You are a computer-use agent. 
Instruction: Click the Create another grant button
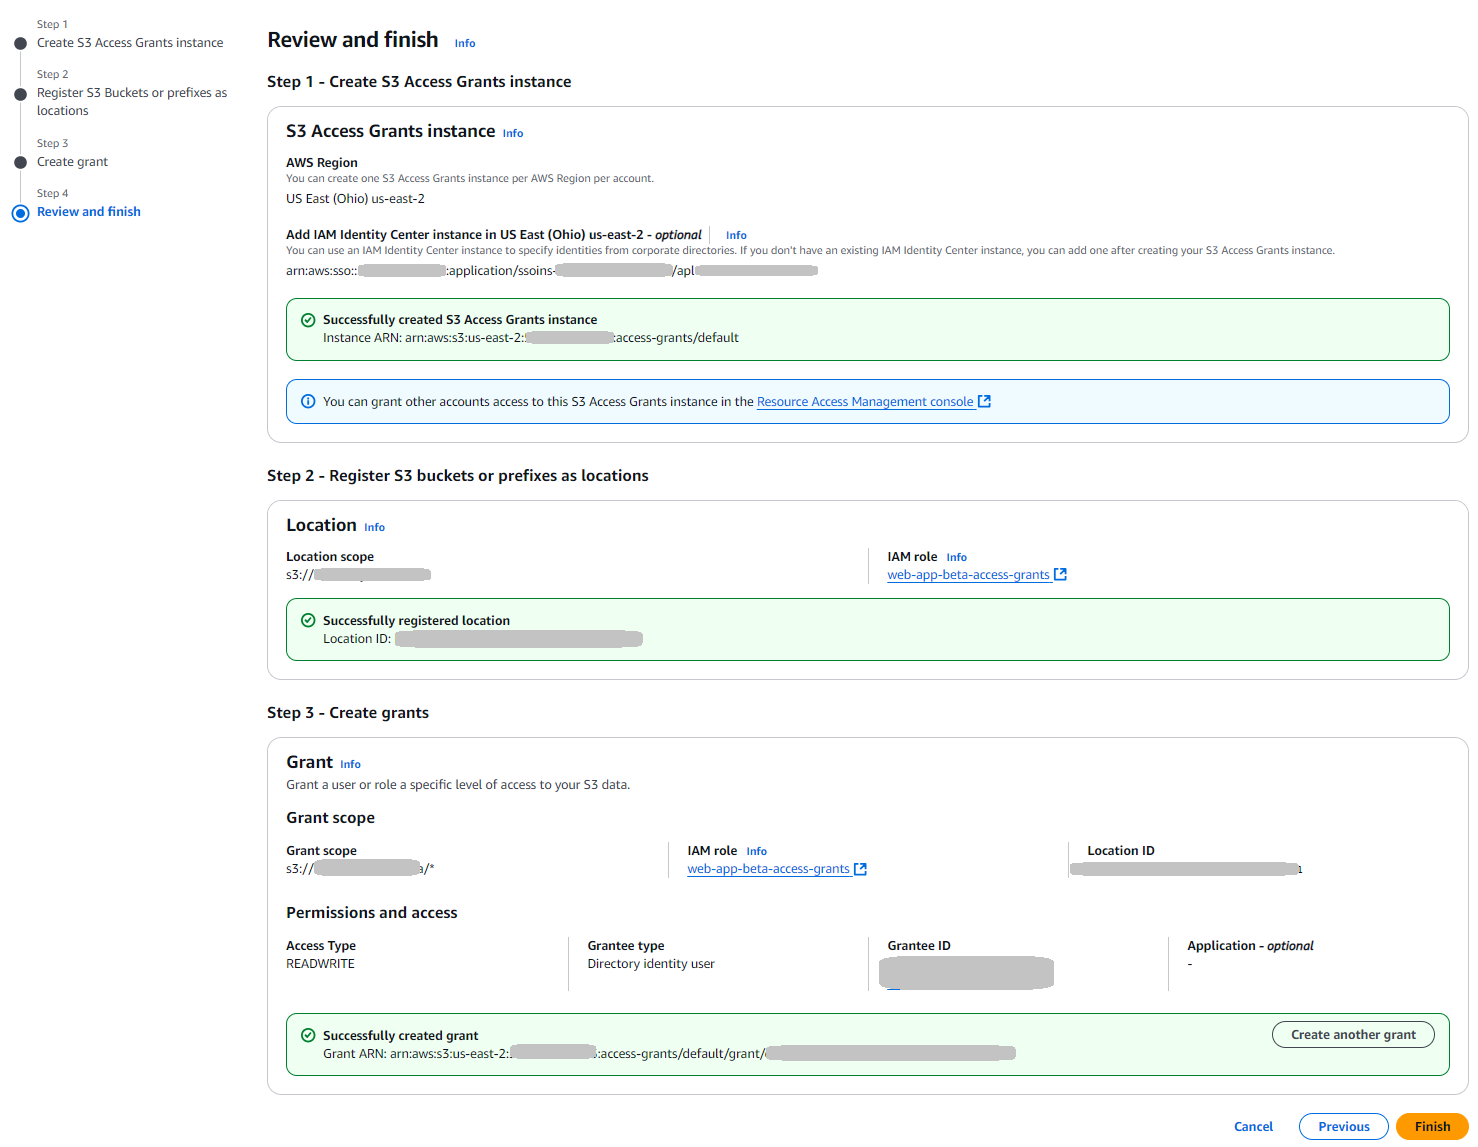tap(1353, 1034)
